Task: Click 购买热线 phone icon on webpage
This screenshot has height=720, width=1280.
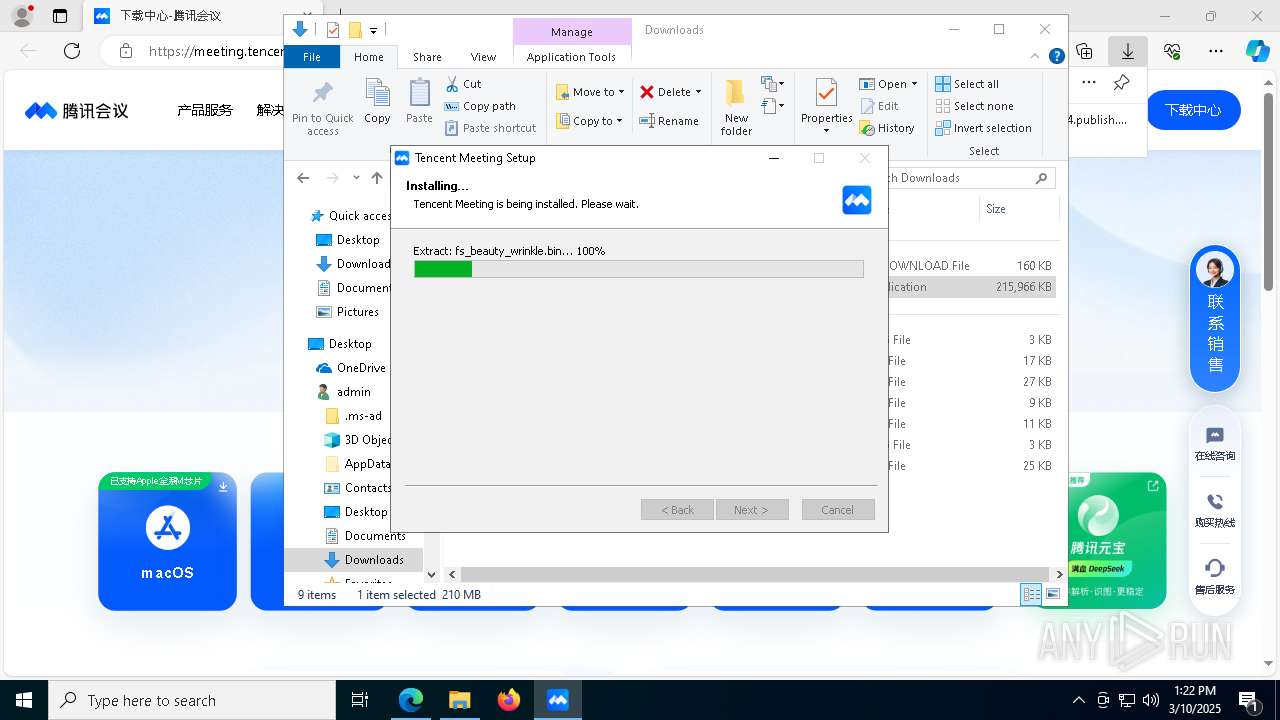Action: (1215, 502)
